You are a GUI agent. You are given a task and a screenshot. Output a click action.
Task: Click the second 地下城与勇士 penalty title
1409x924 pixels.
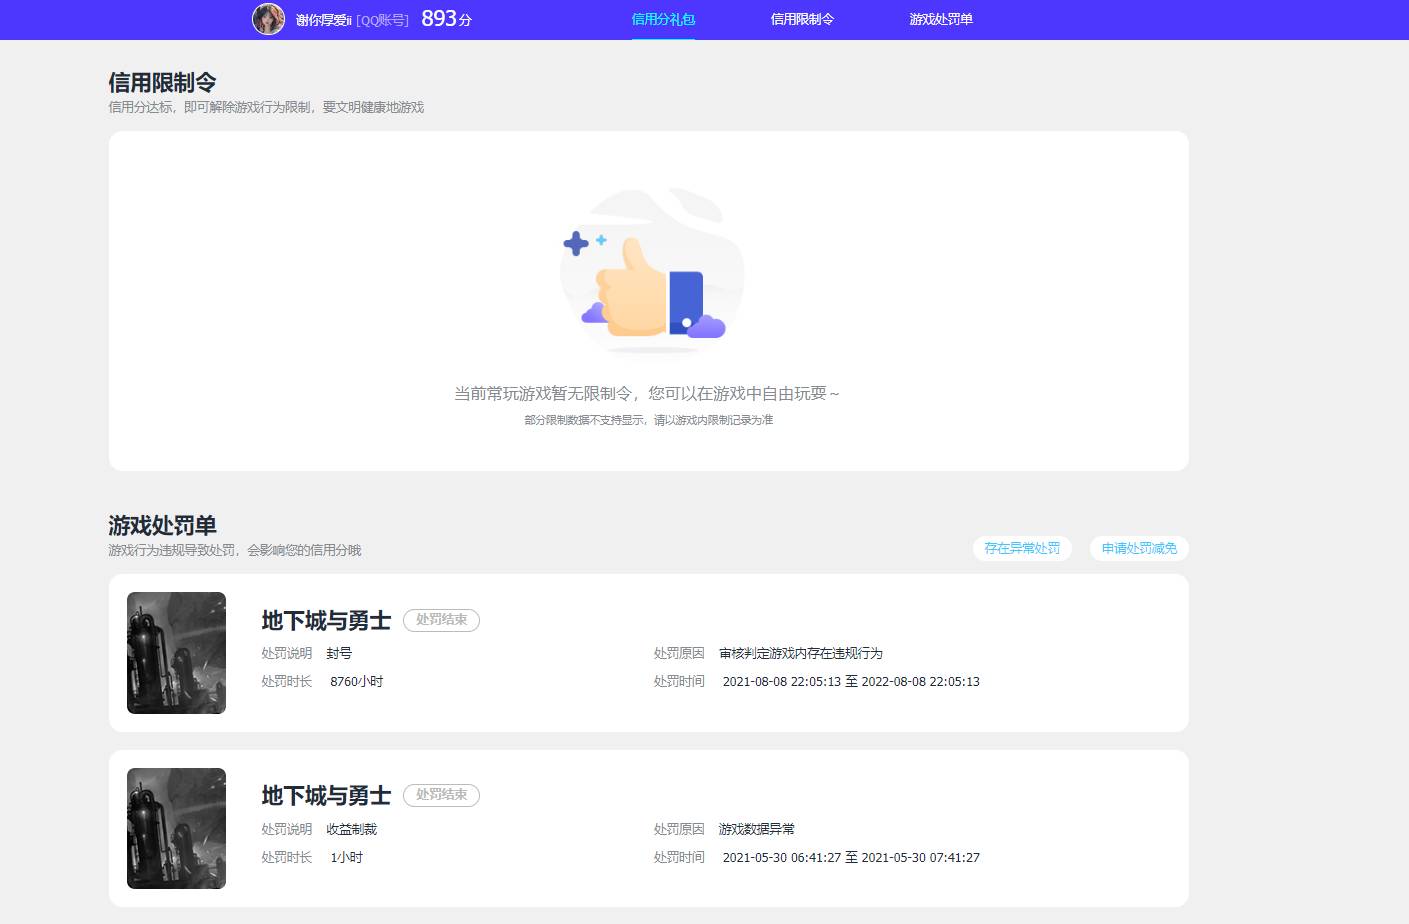click(326, 796)
